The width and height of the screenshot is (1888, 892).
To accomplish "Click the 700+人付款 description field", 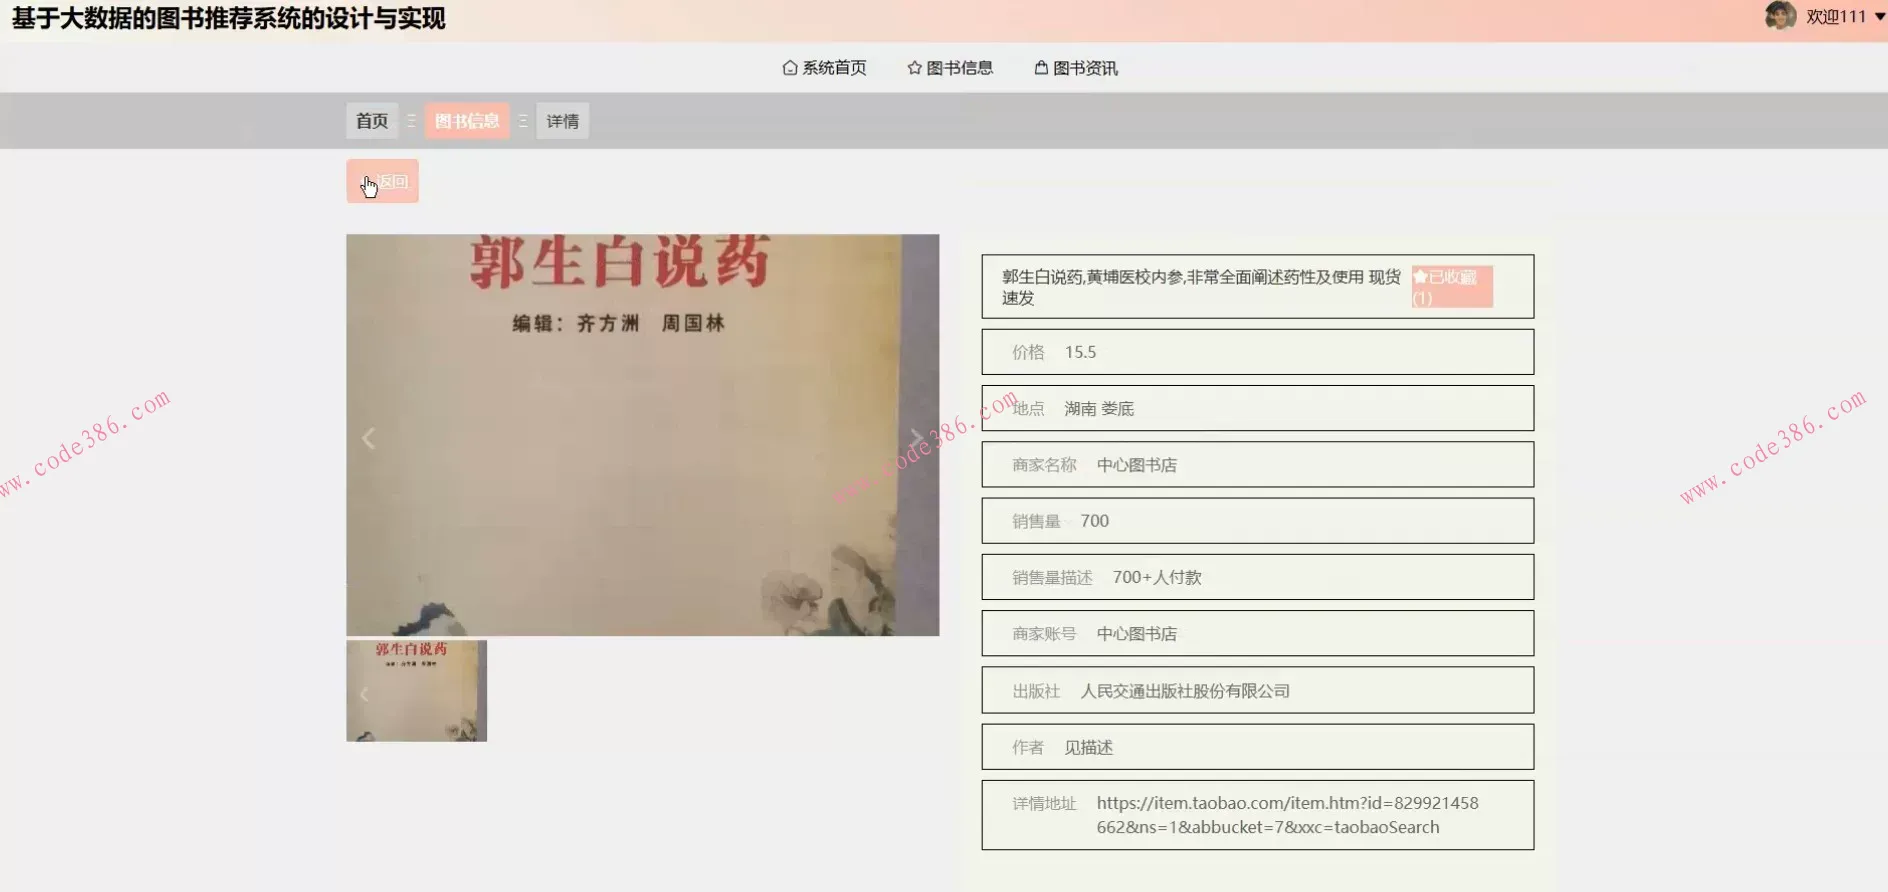I will (1257, 577).
